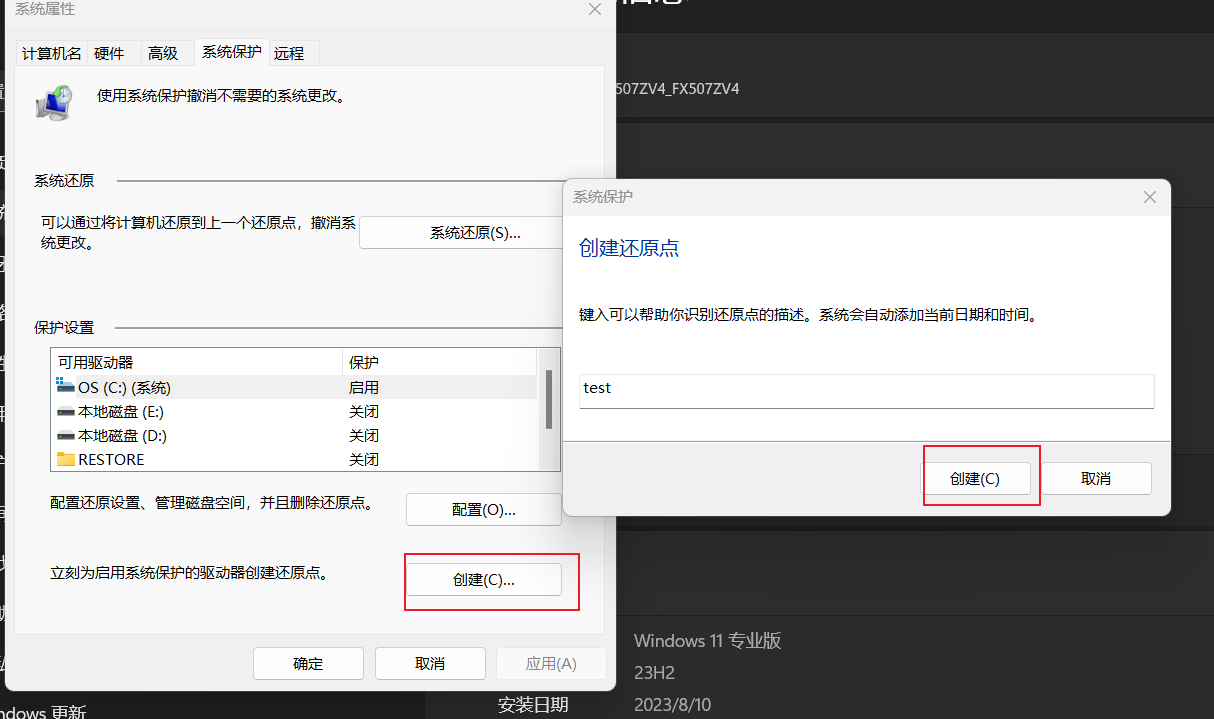
Task: Click 取消 in System Properties window
Action: (x=429, y=664)
